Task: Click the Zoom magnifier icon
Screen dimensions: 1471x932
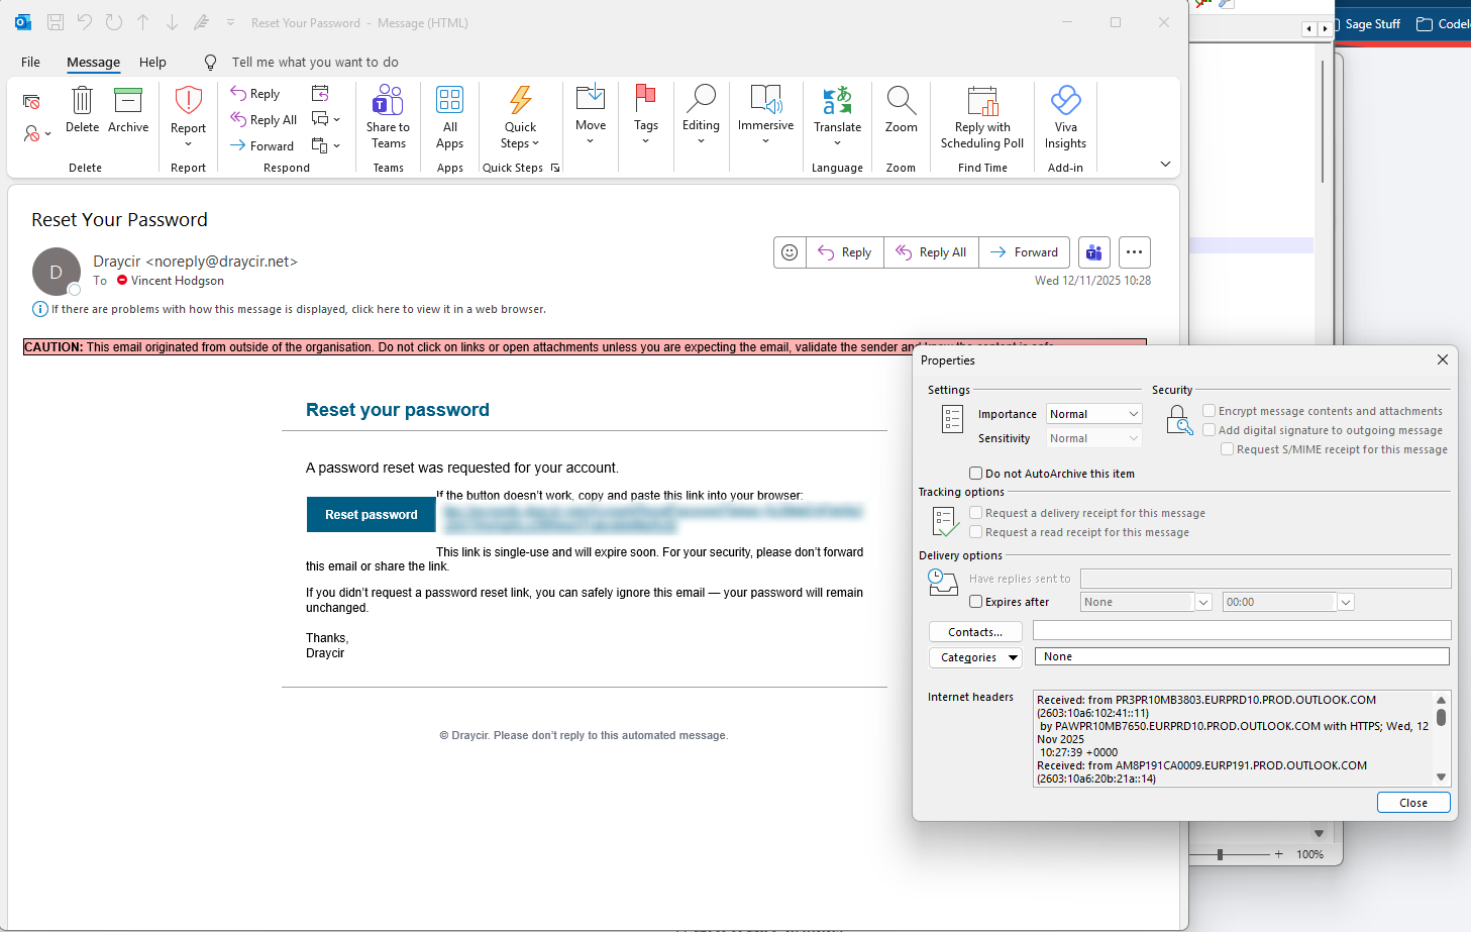Action: 901,100
